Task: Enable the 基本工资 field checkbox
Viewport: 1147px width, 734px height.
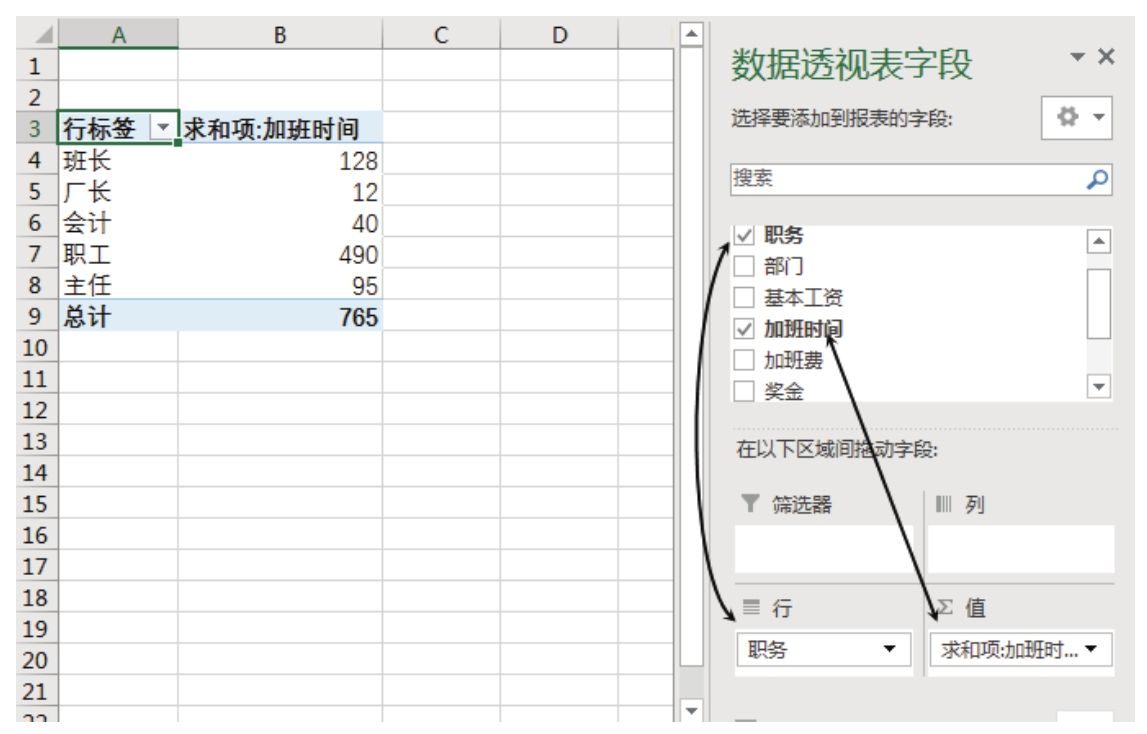Action: coord(744,297)
